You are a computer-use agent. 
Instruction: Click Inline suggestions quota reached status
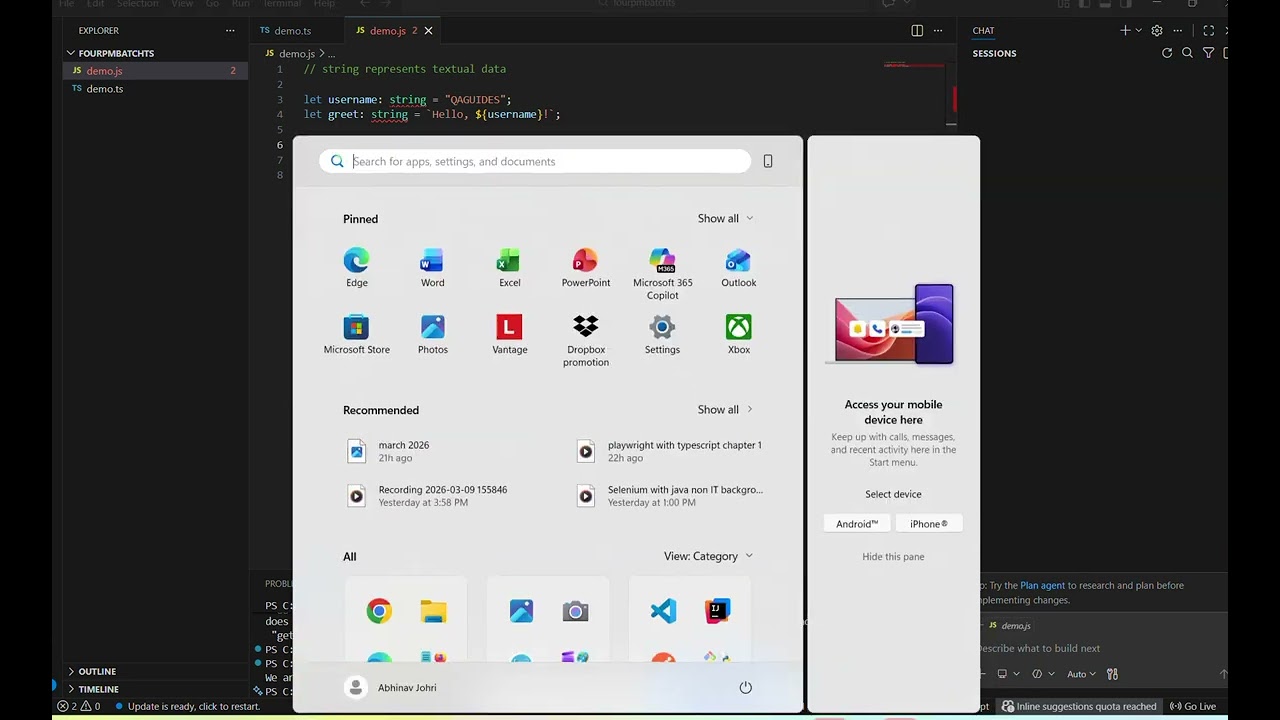[1079, 706]
